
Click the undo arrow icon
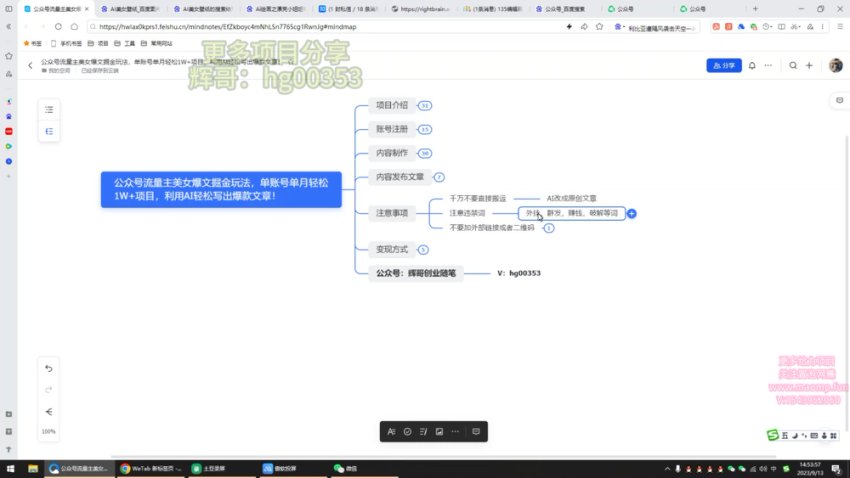click(49, 368)
